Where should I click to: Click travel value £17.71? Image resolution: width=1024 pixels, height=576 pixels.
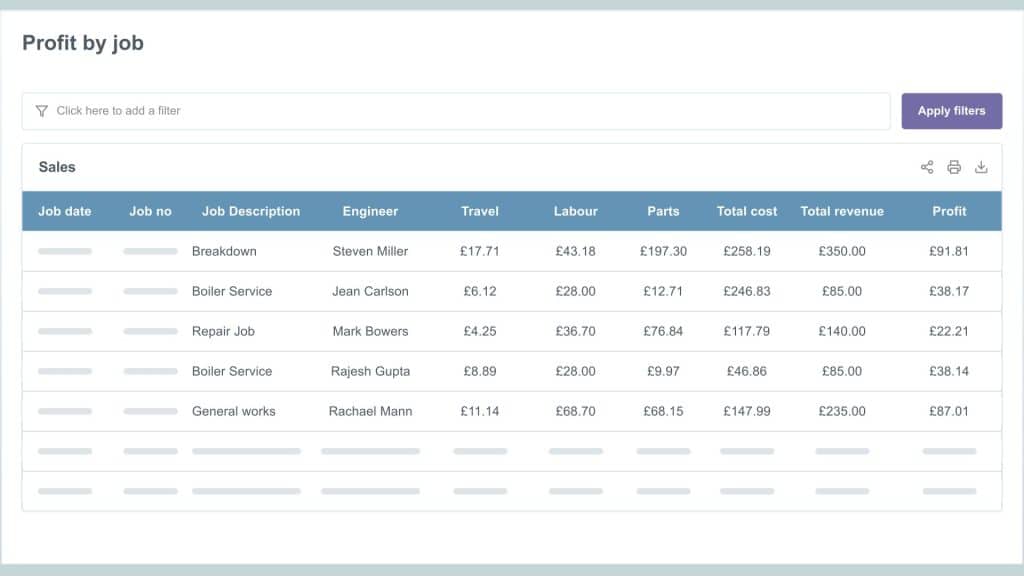pyautogui.click(x=479, y=251)
